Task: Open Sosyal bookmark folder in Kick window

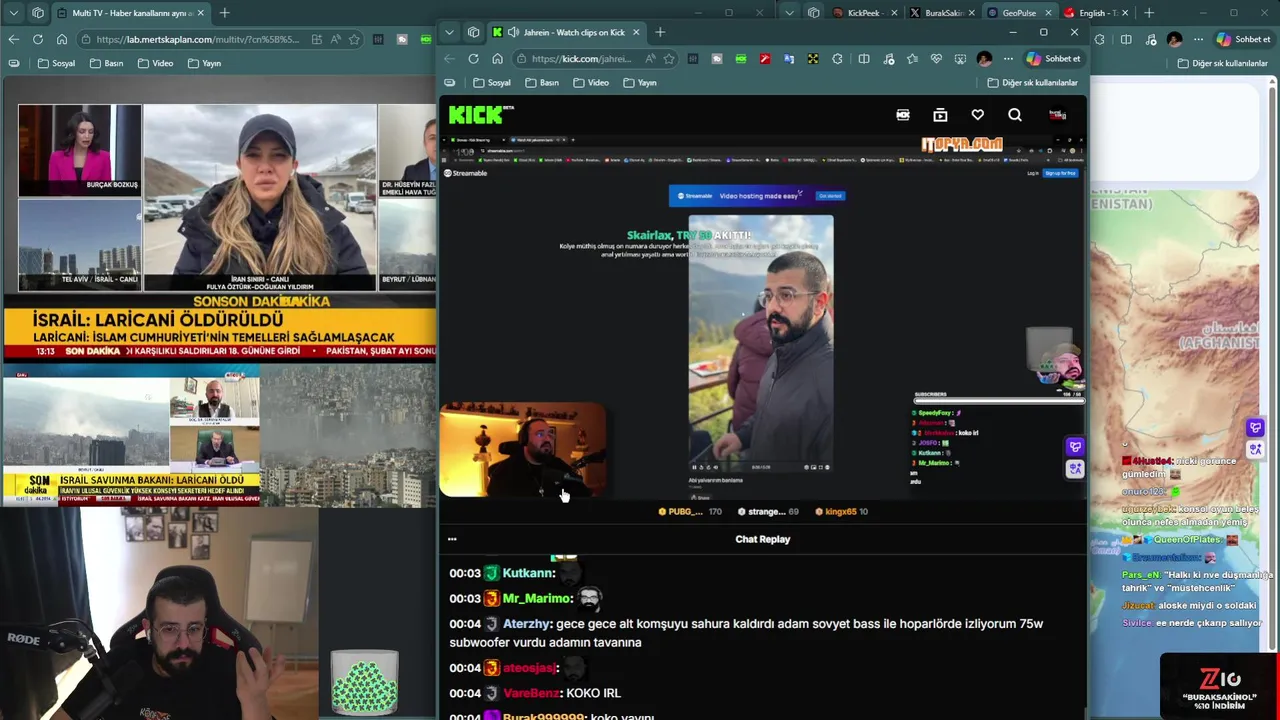Action: pos(492,83)
